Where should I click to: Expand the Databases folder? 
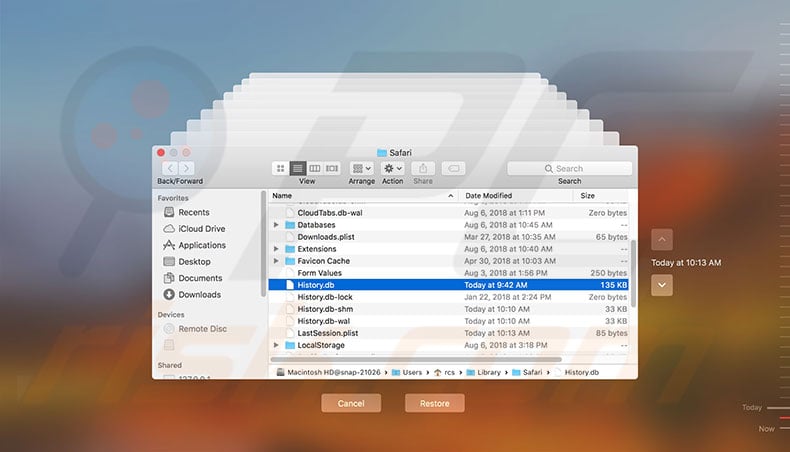coord(276,225)
